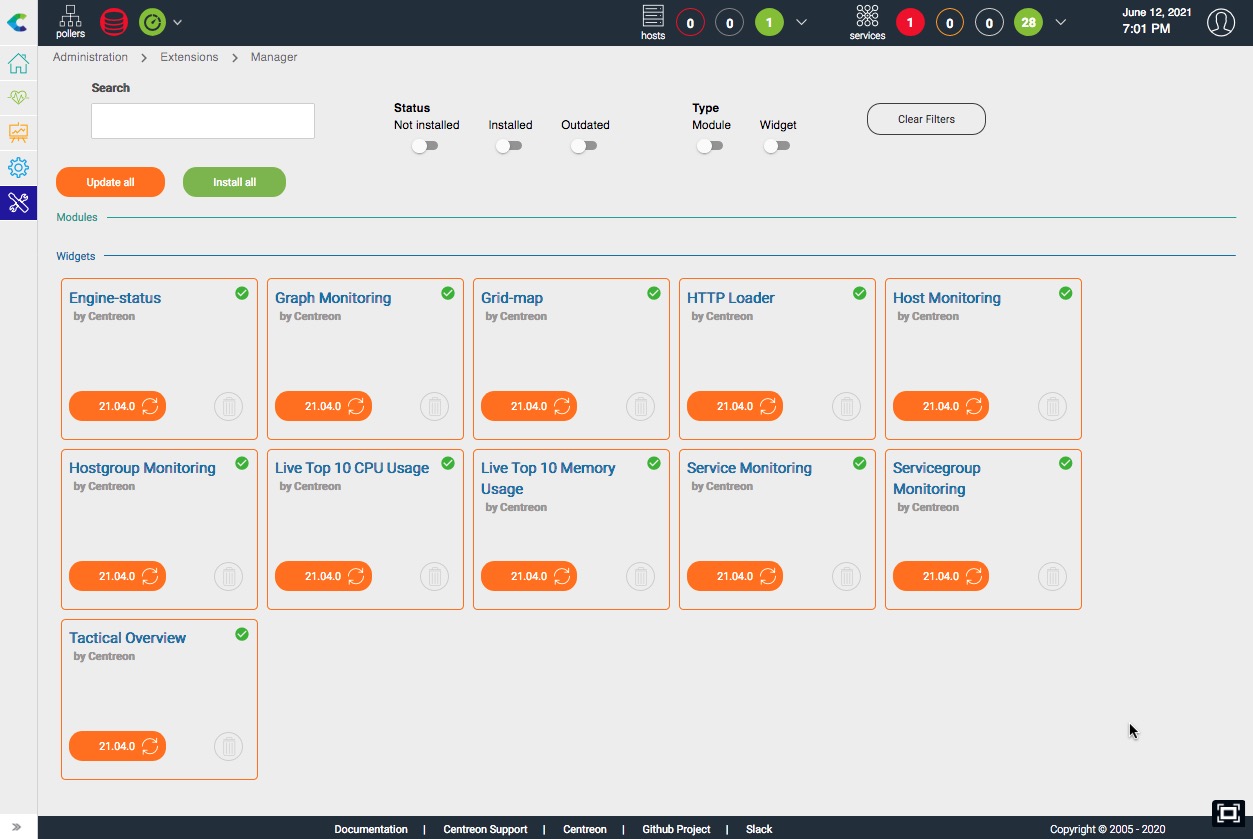Expand the pollers dropdown chevron

pyautogui.click(x=177, y=22)
